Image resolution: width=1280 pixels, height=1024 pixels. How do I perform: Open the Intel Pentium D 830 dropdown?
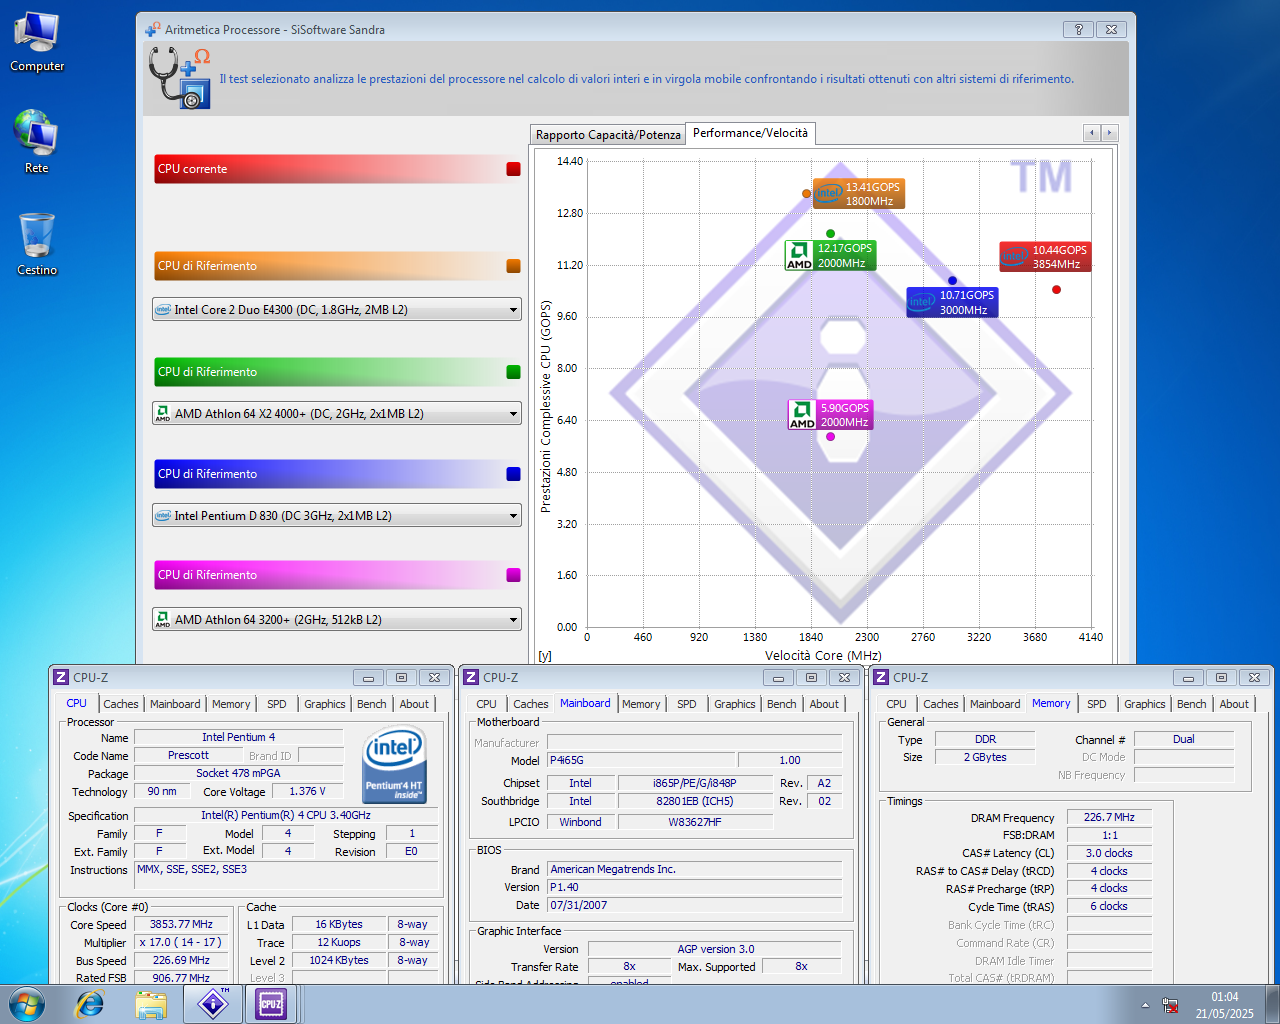coord(513,516)
